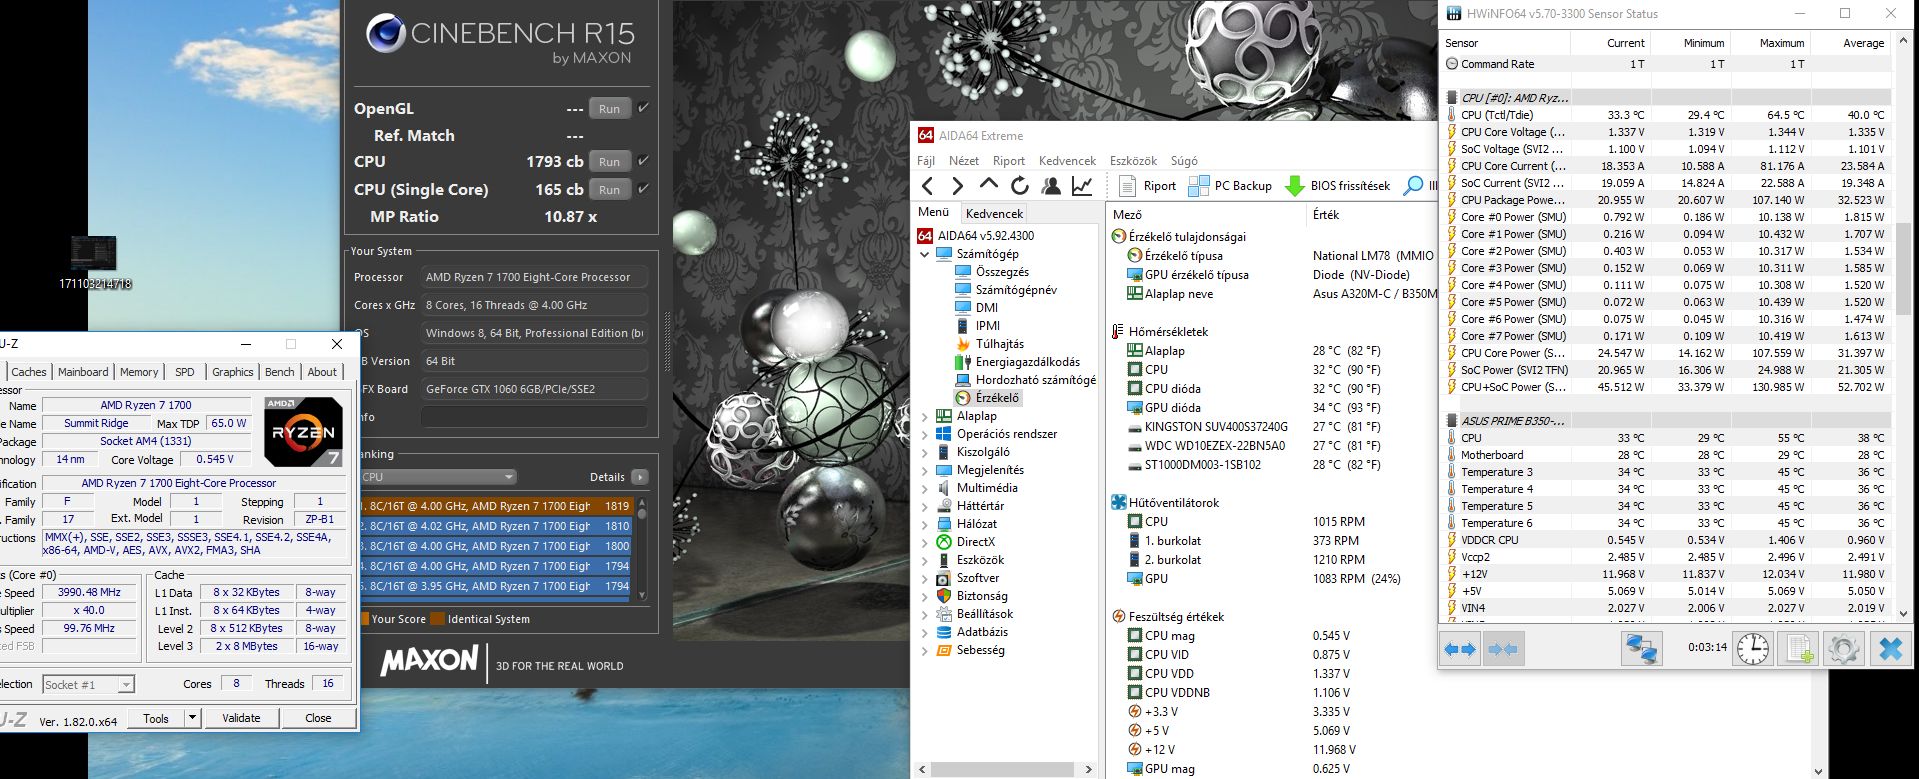Open the desktop file 171103214718
Viewport: 1919px width, 779px height.
pyautogui.click(x=95, y=262)
